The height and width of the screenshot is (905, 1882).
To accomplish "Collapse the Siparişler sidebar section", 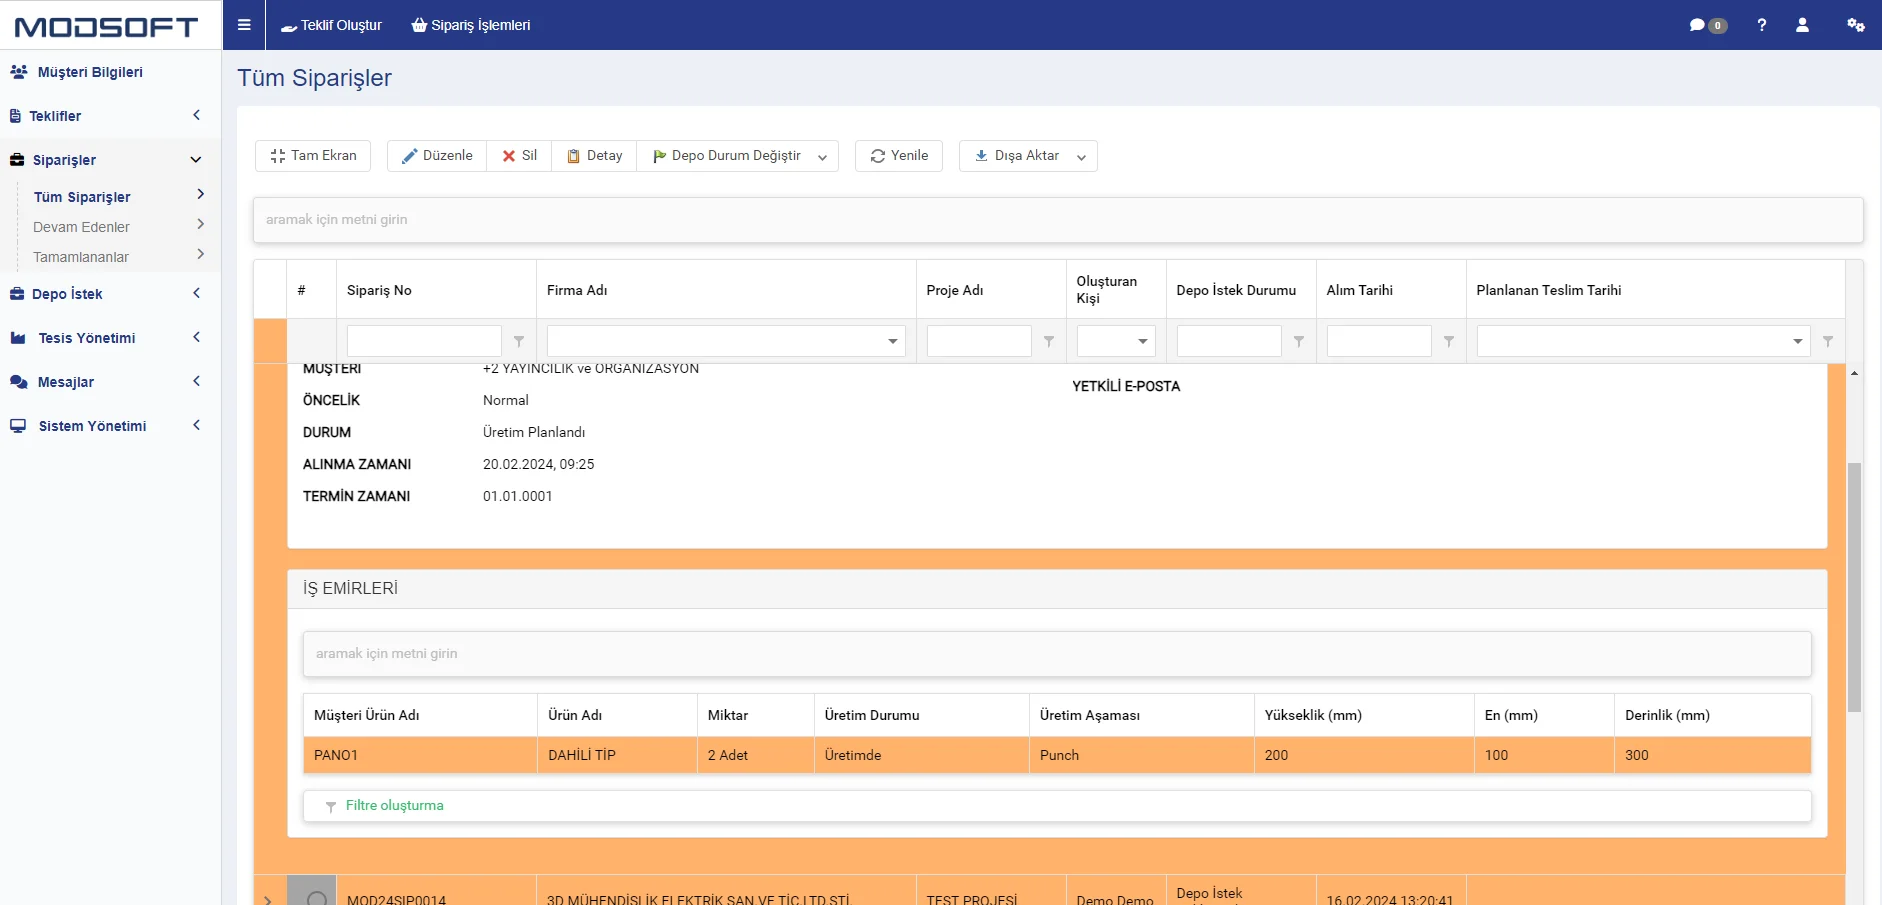I will coord(110,160).
